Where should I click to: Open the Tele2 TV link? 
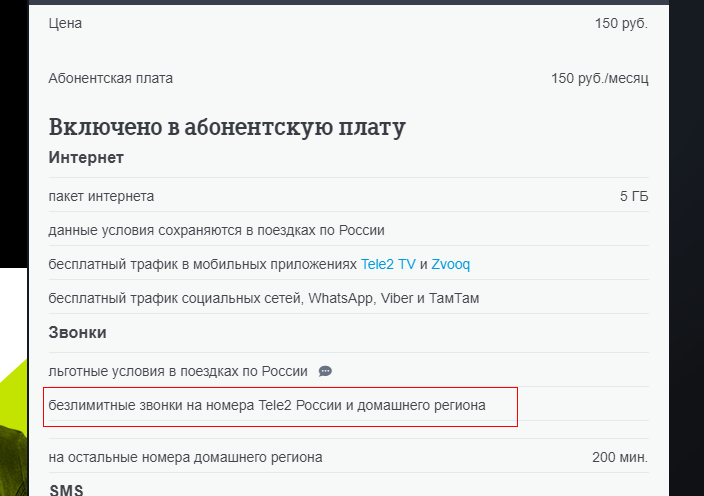coord(388,264)
